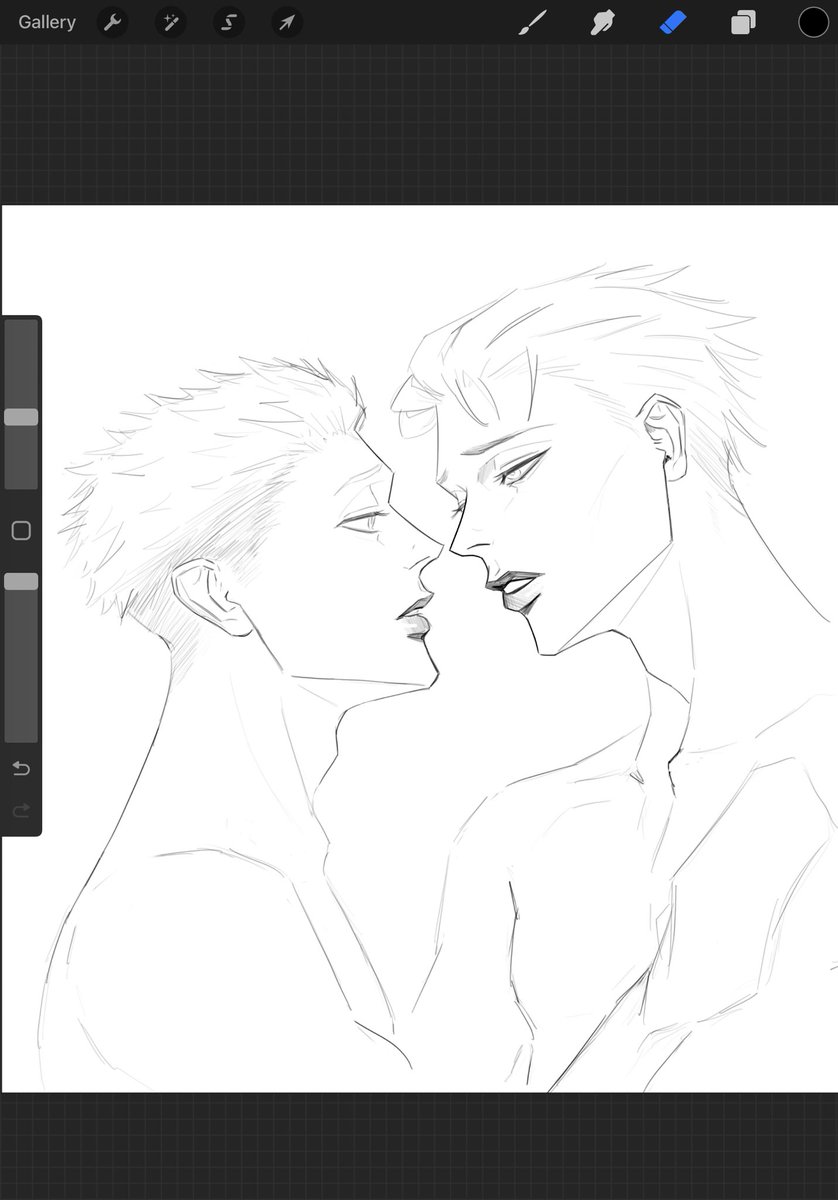The image size is (838, 1200).
Task: Adjust the brush size slider
Action: pyautogui.click(x=21, y=417)
